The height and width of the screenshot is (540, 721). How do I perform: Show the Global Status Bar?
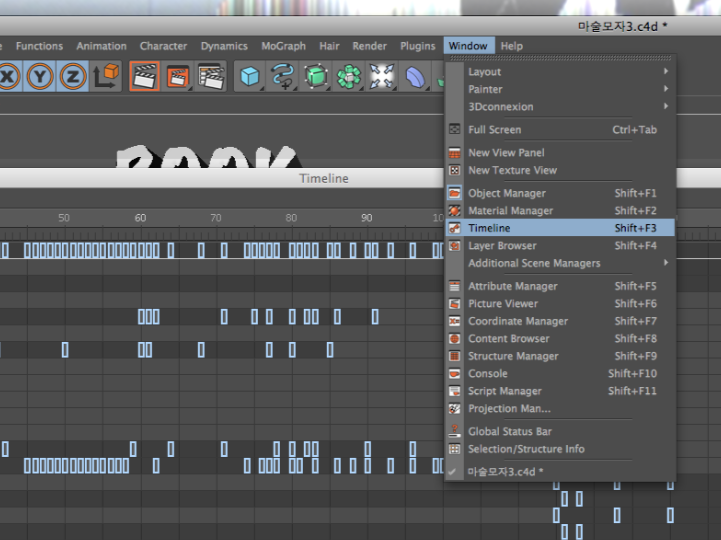tap(560, 431)
